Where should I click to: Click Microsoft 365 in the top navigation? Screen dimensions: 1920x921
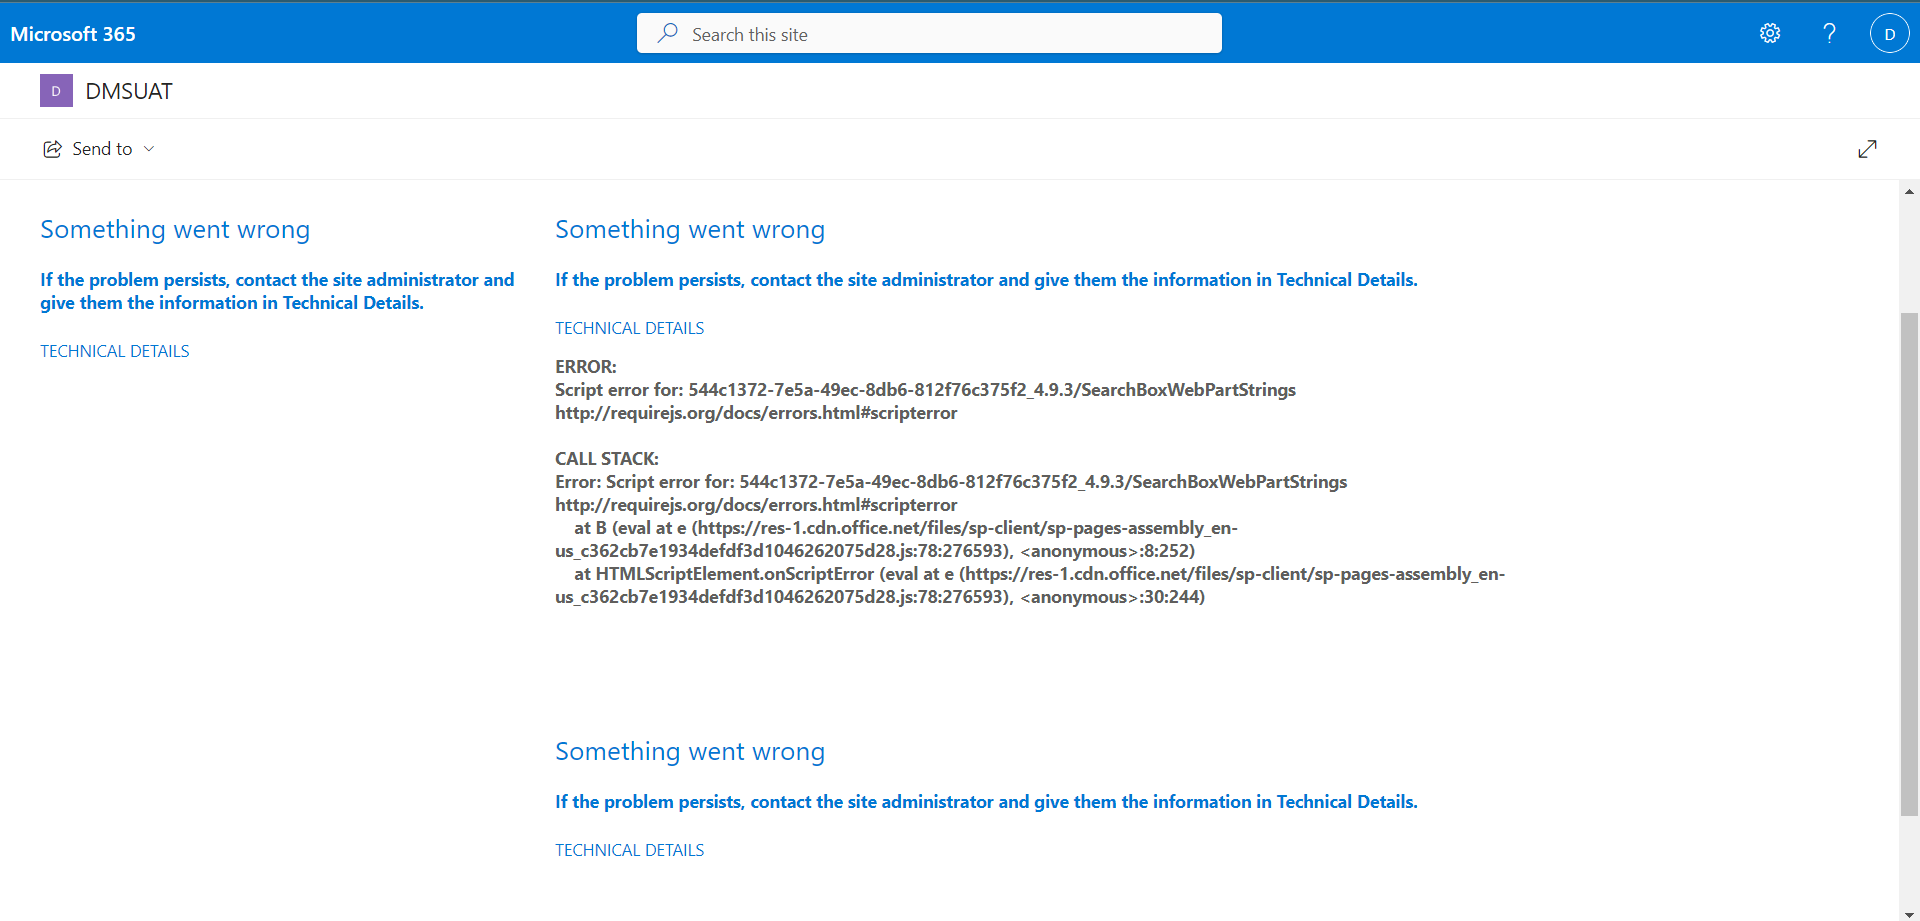(x=73, y=33)
